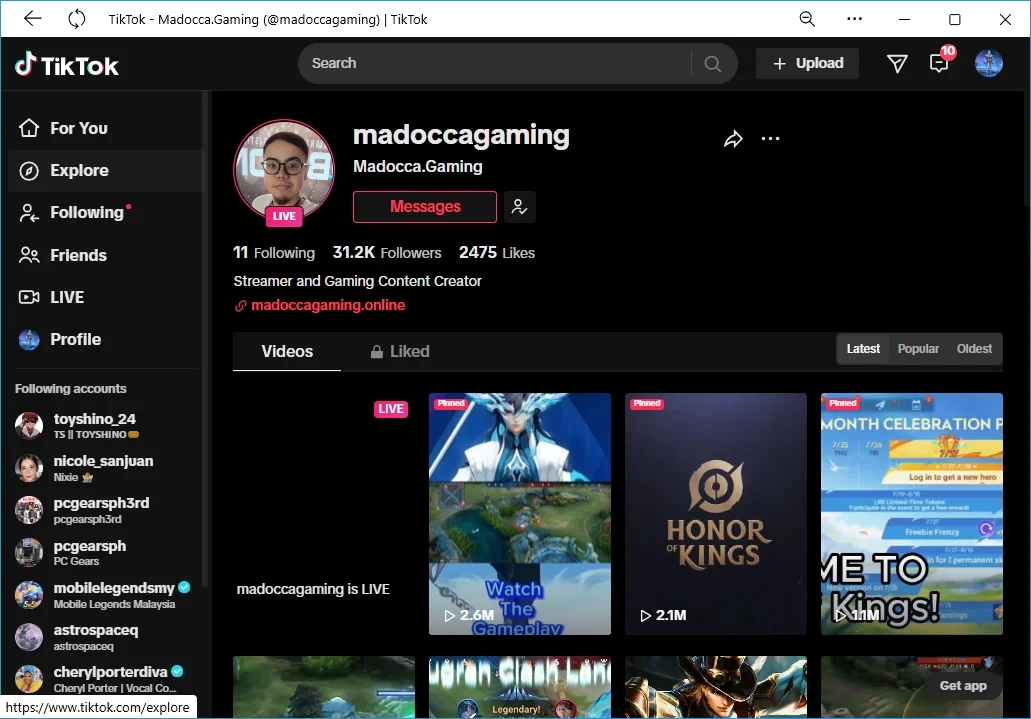Go back with the back arrow
This screenshot has width=1031, height=719.
tap(32, 18)
